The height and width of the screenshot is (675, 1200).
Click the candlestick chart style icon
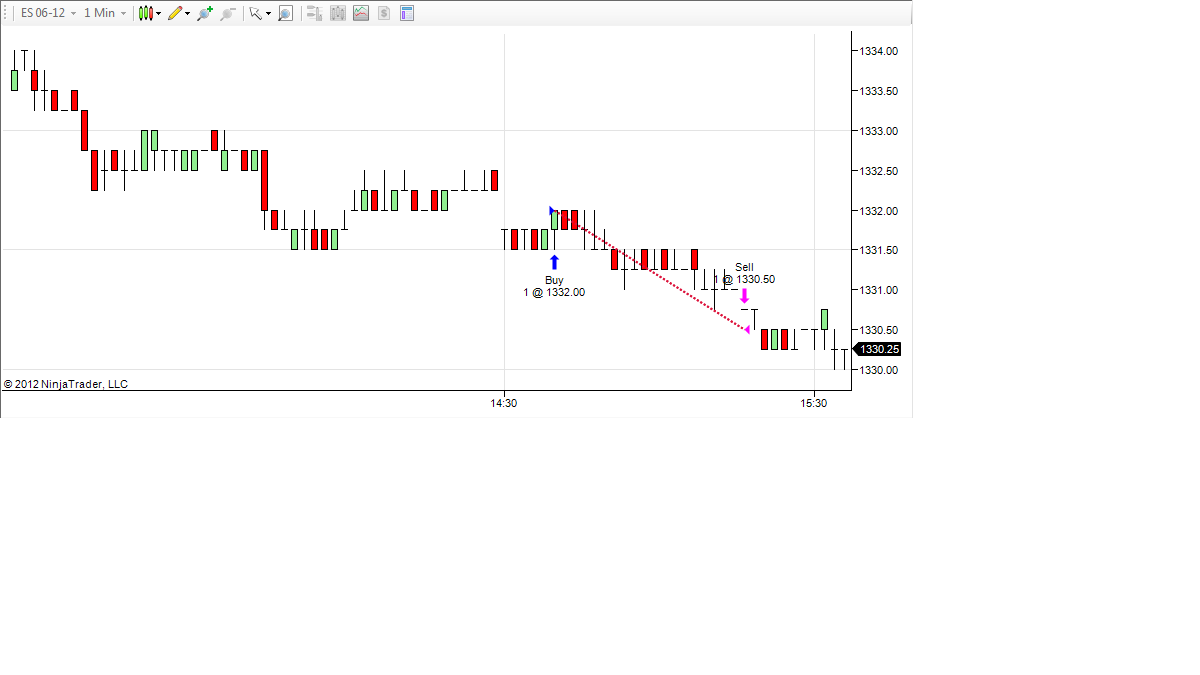click(x=146, y=13)
